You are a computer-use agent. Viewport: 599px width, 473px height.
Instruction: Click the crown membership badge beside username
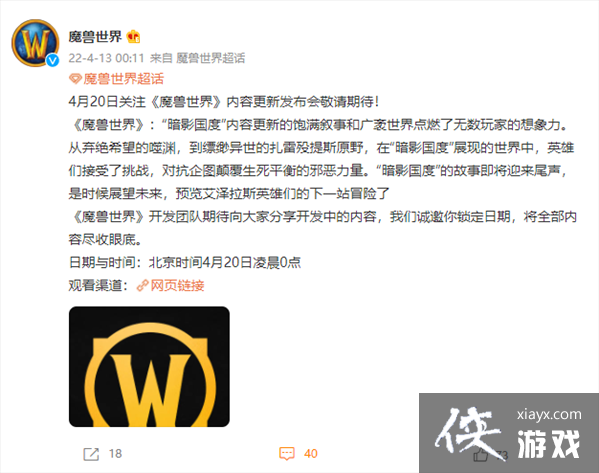tap(133, 36)
